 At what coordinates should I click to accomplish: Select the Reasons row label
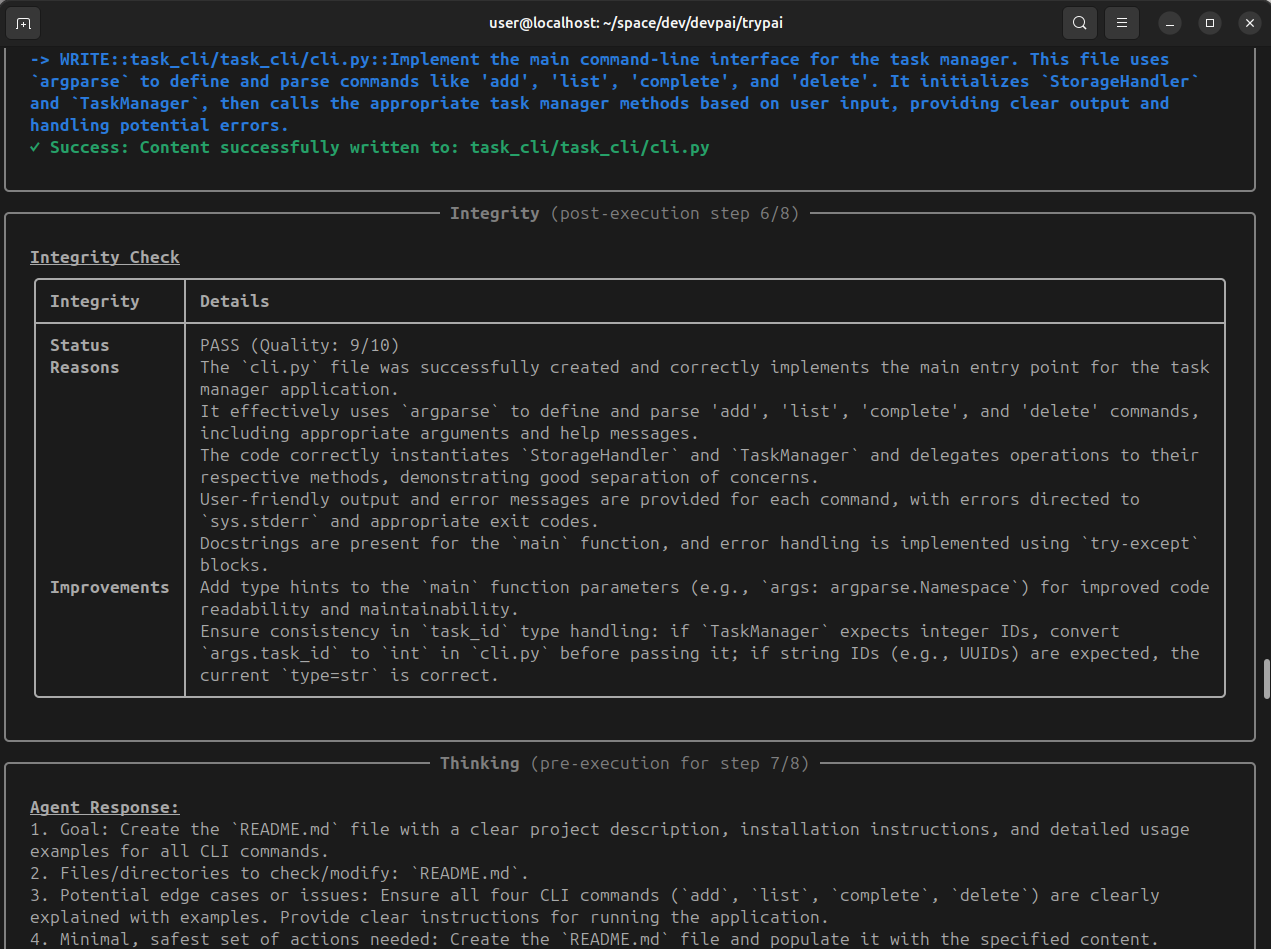85,367
